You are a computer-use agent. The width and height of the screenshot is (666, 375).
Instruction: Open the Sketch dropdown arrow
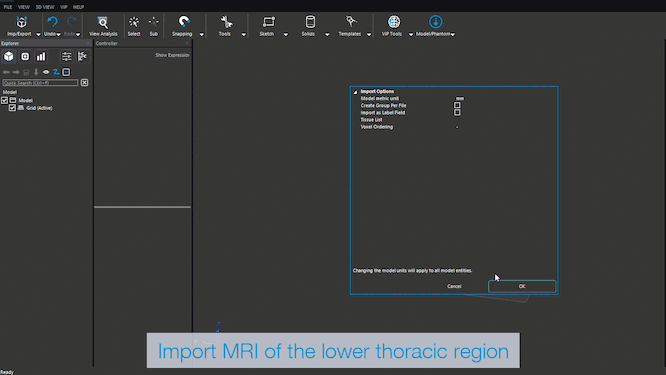tap(285, 34)
